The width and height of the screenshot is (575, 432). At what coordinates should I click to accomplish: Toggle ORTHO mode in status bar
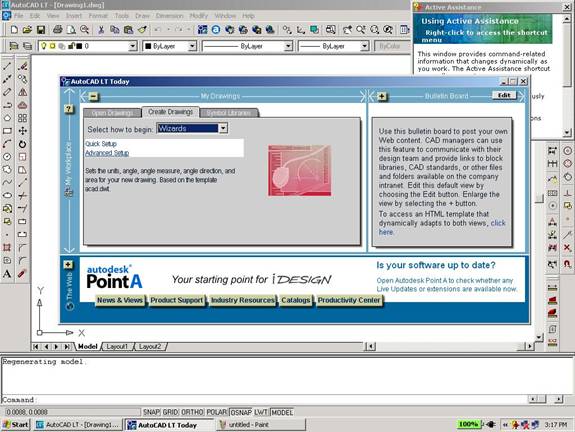[192, 412]
